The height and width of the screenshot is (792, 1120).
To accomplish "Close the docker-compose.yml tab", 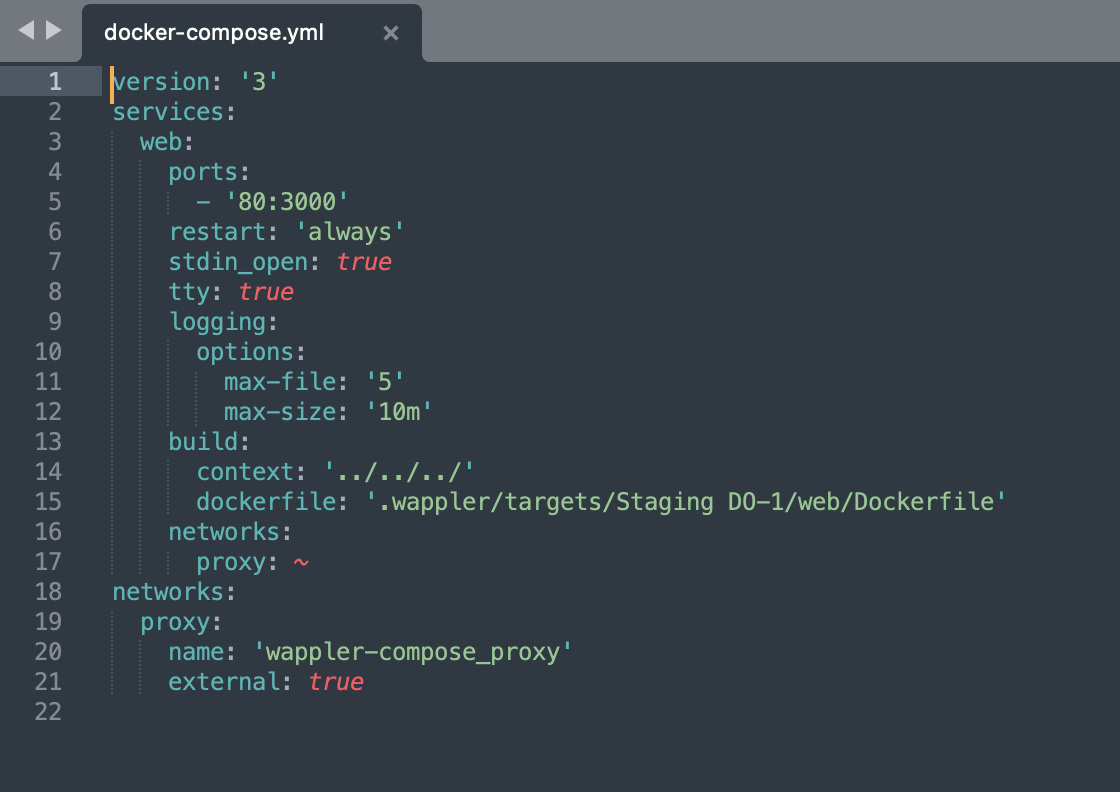I will [391, 33].
